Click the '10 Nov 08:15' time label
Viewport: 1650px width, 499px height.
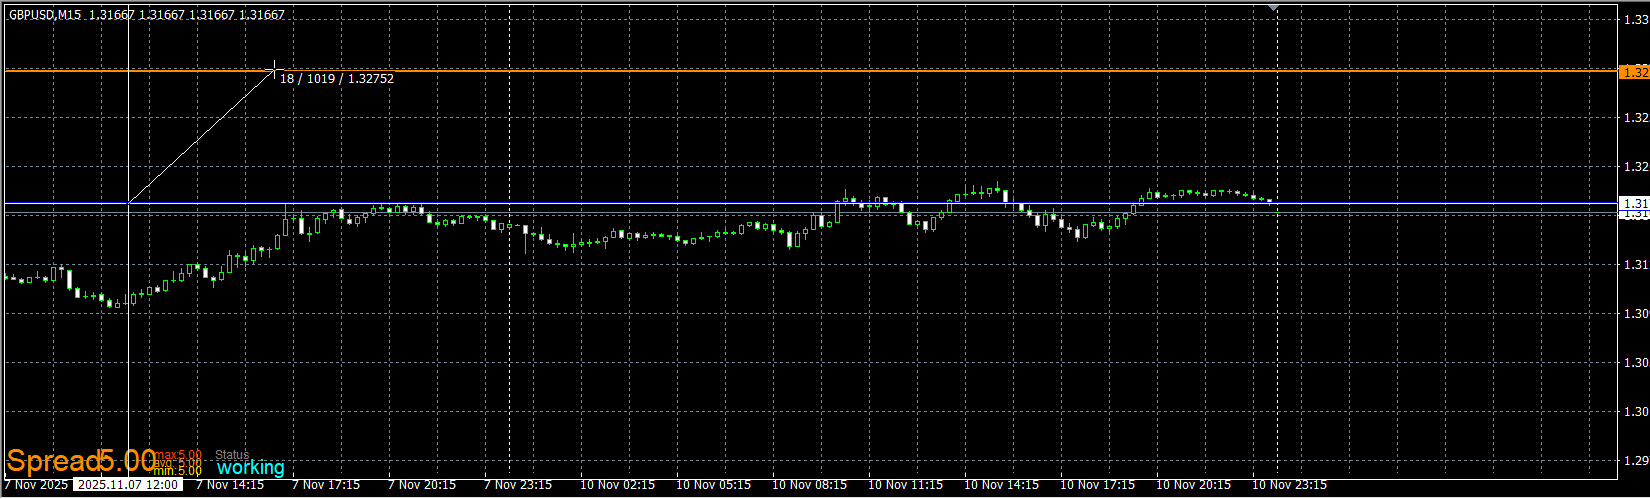(x=810, y=485)
